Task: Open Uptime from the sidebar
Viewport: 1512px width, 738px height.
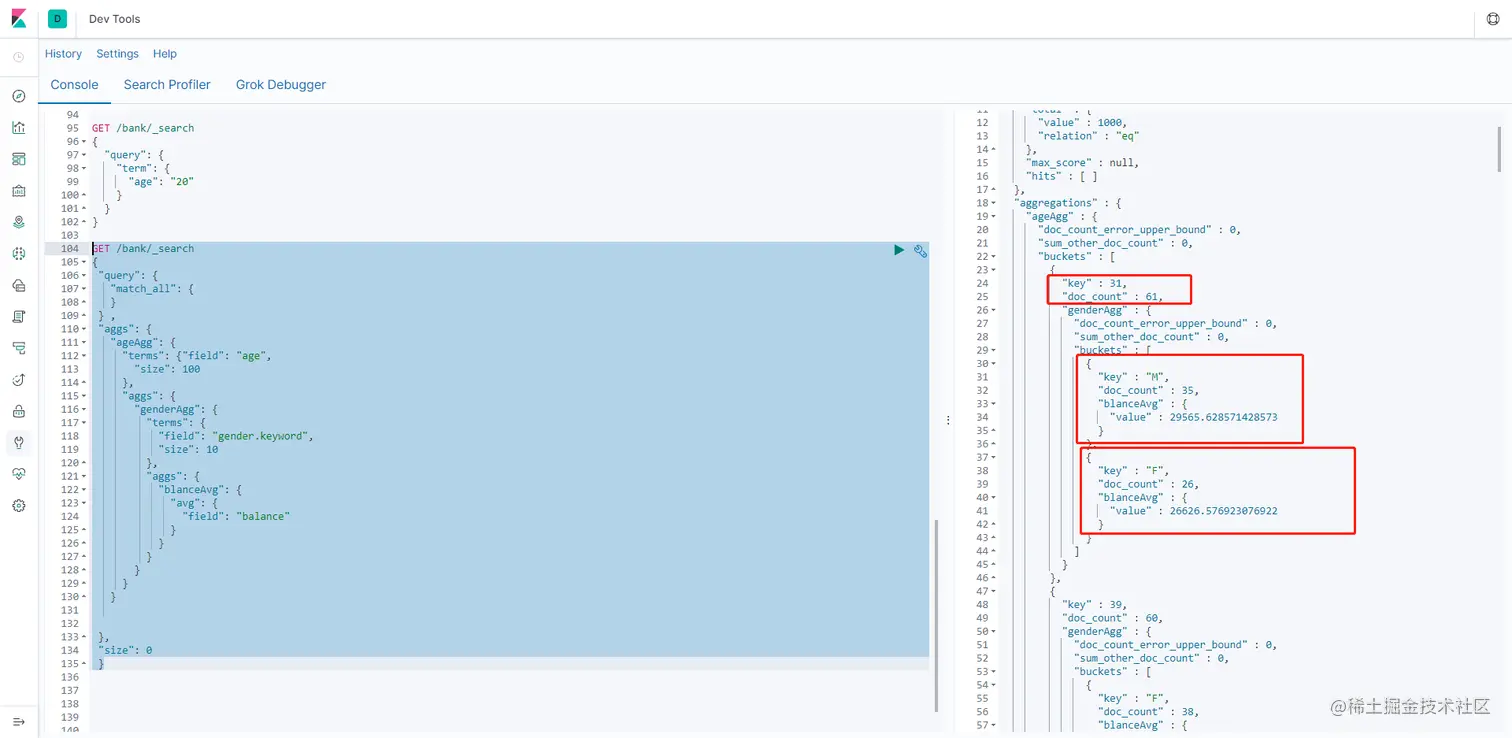Action: click(18, 380)
